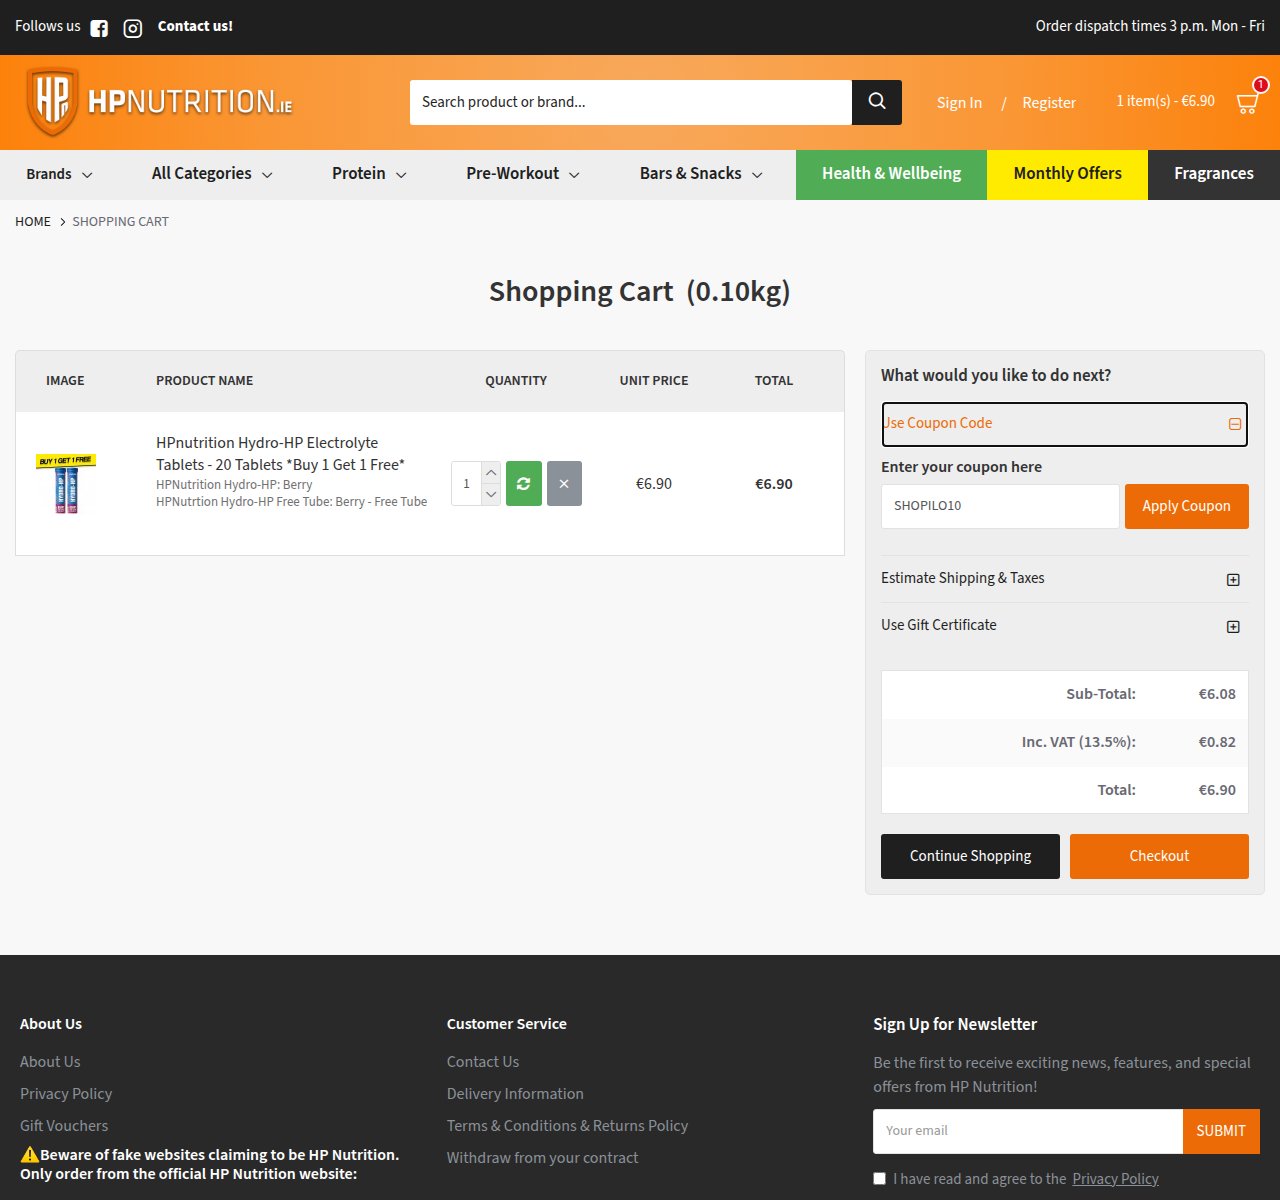The height and width of the screenshot is (1200, 1280).
Task: Click the green update quantity button
Action: coord(524,484)
